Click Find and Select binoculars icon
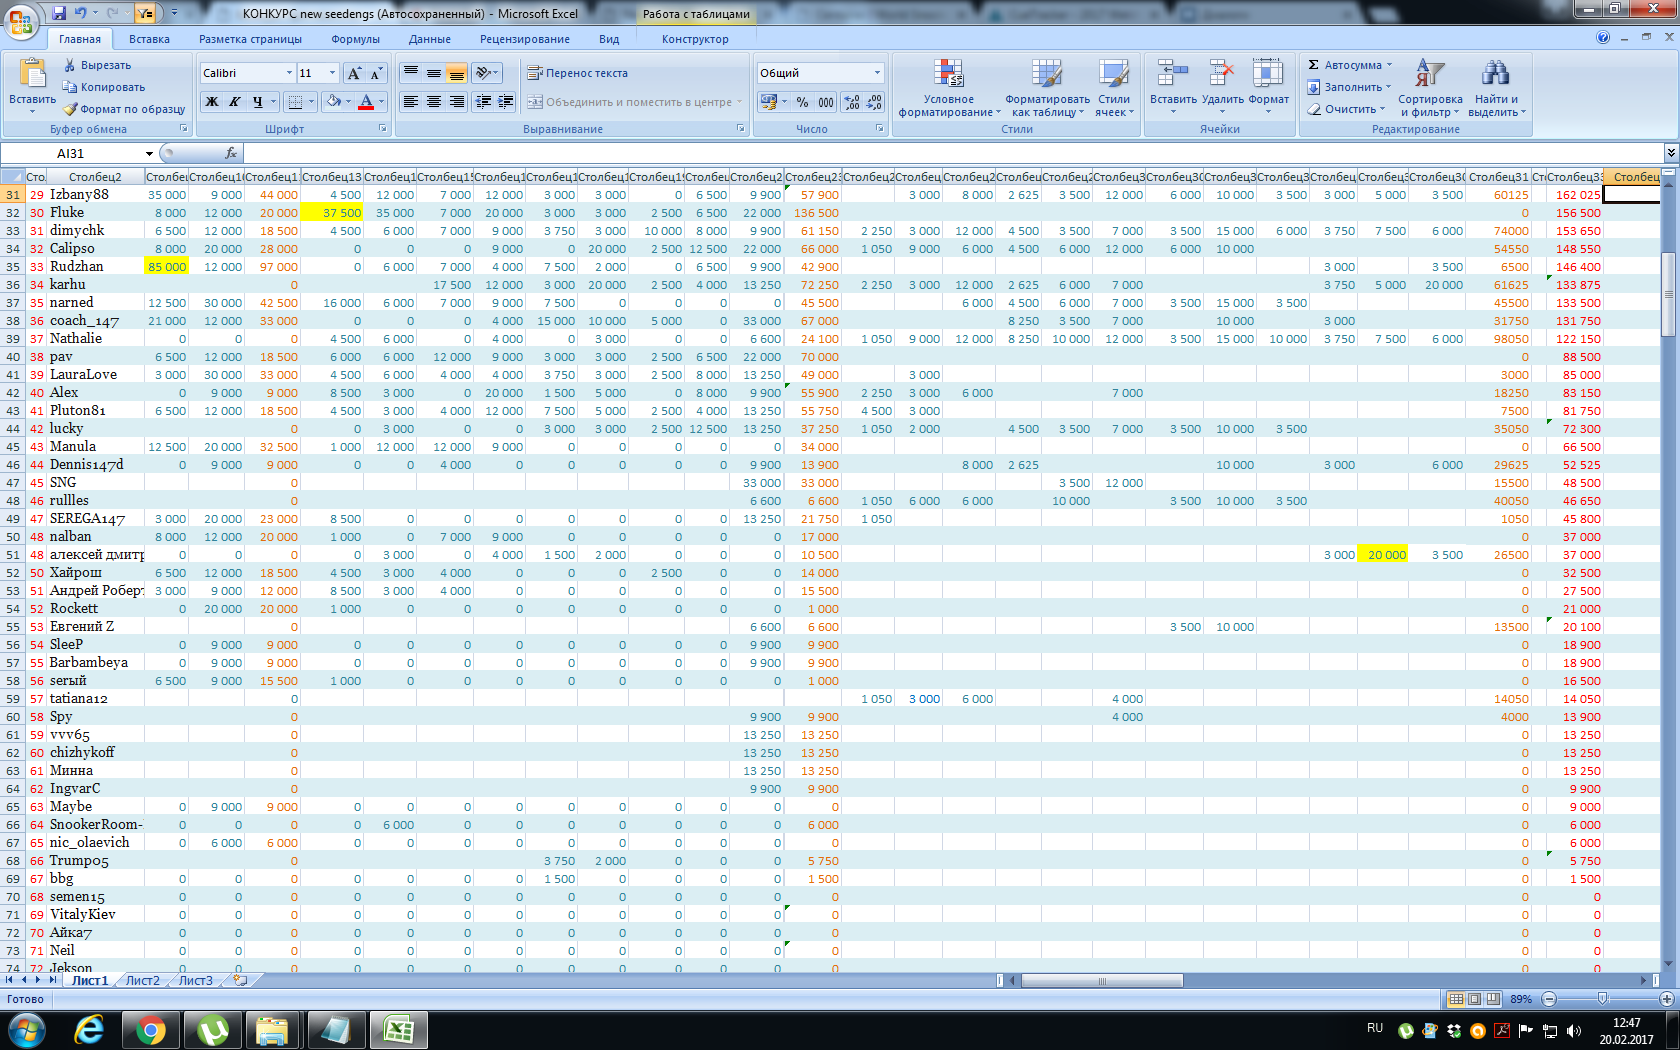Viewport: 1680px width, 1050px height. tap(1495, 75)
